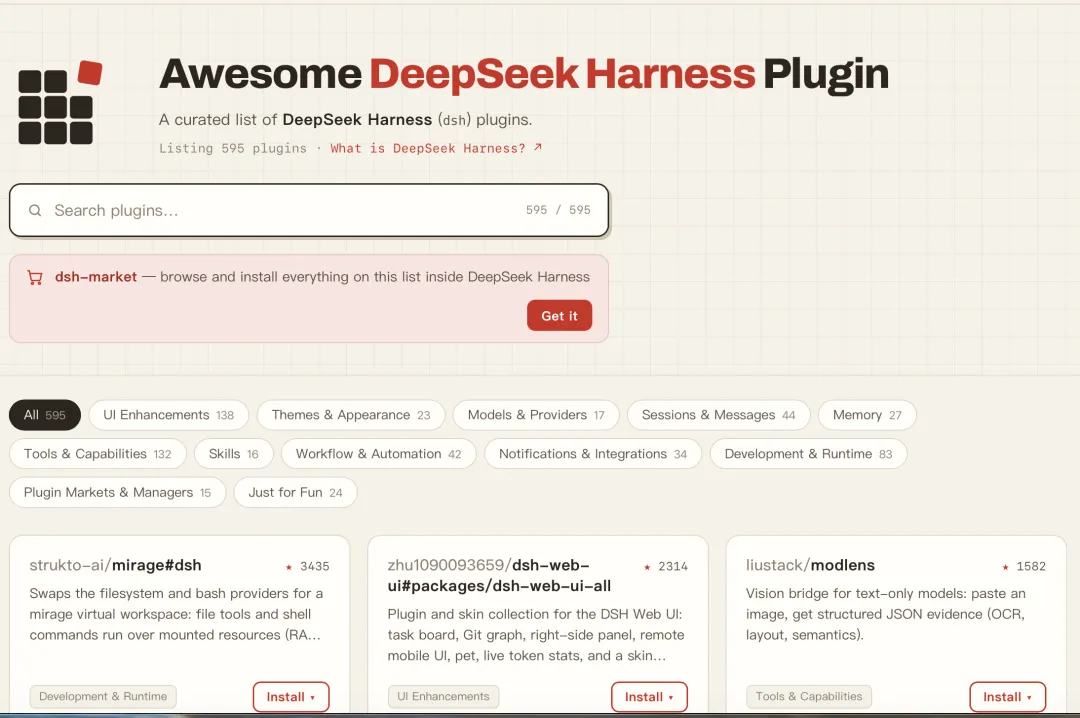Click the 'Listing 595 plugins' text
The height and width of the screenshot is (718, 1080).
(x=233, y=148)
